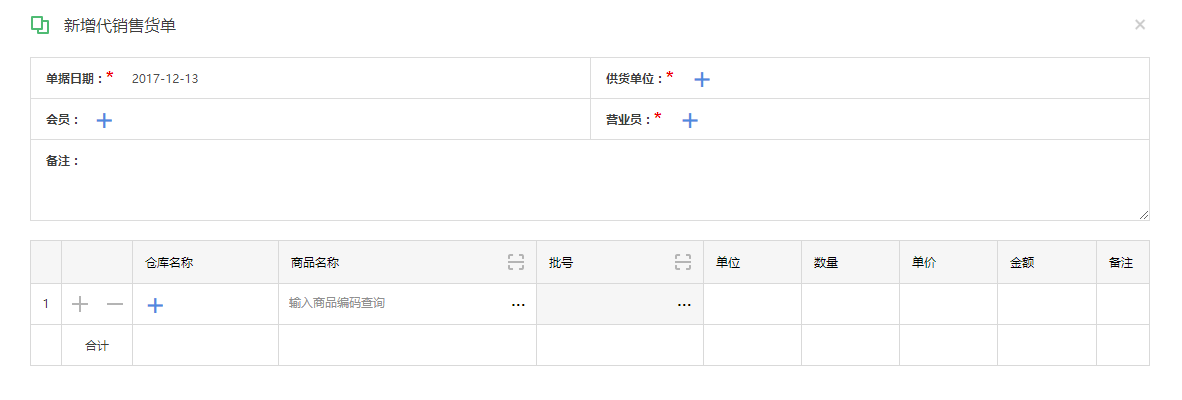Click the 数量 cell in row 1
Image resolution: width=1182 pixels, height=400 pixels.
pos(850,304)
